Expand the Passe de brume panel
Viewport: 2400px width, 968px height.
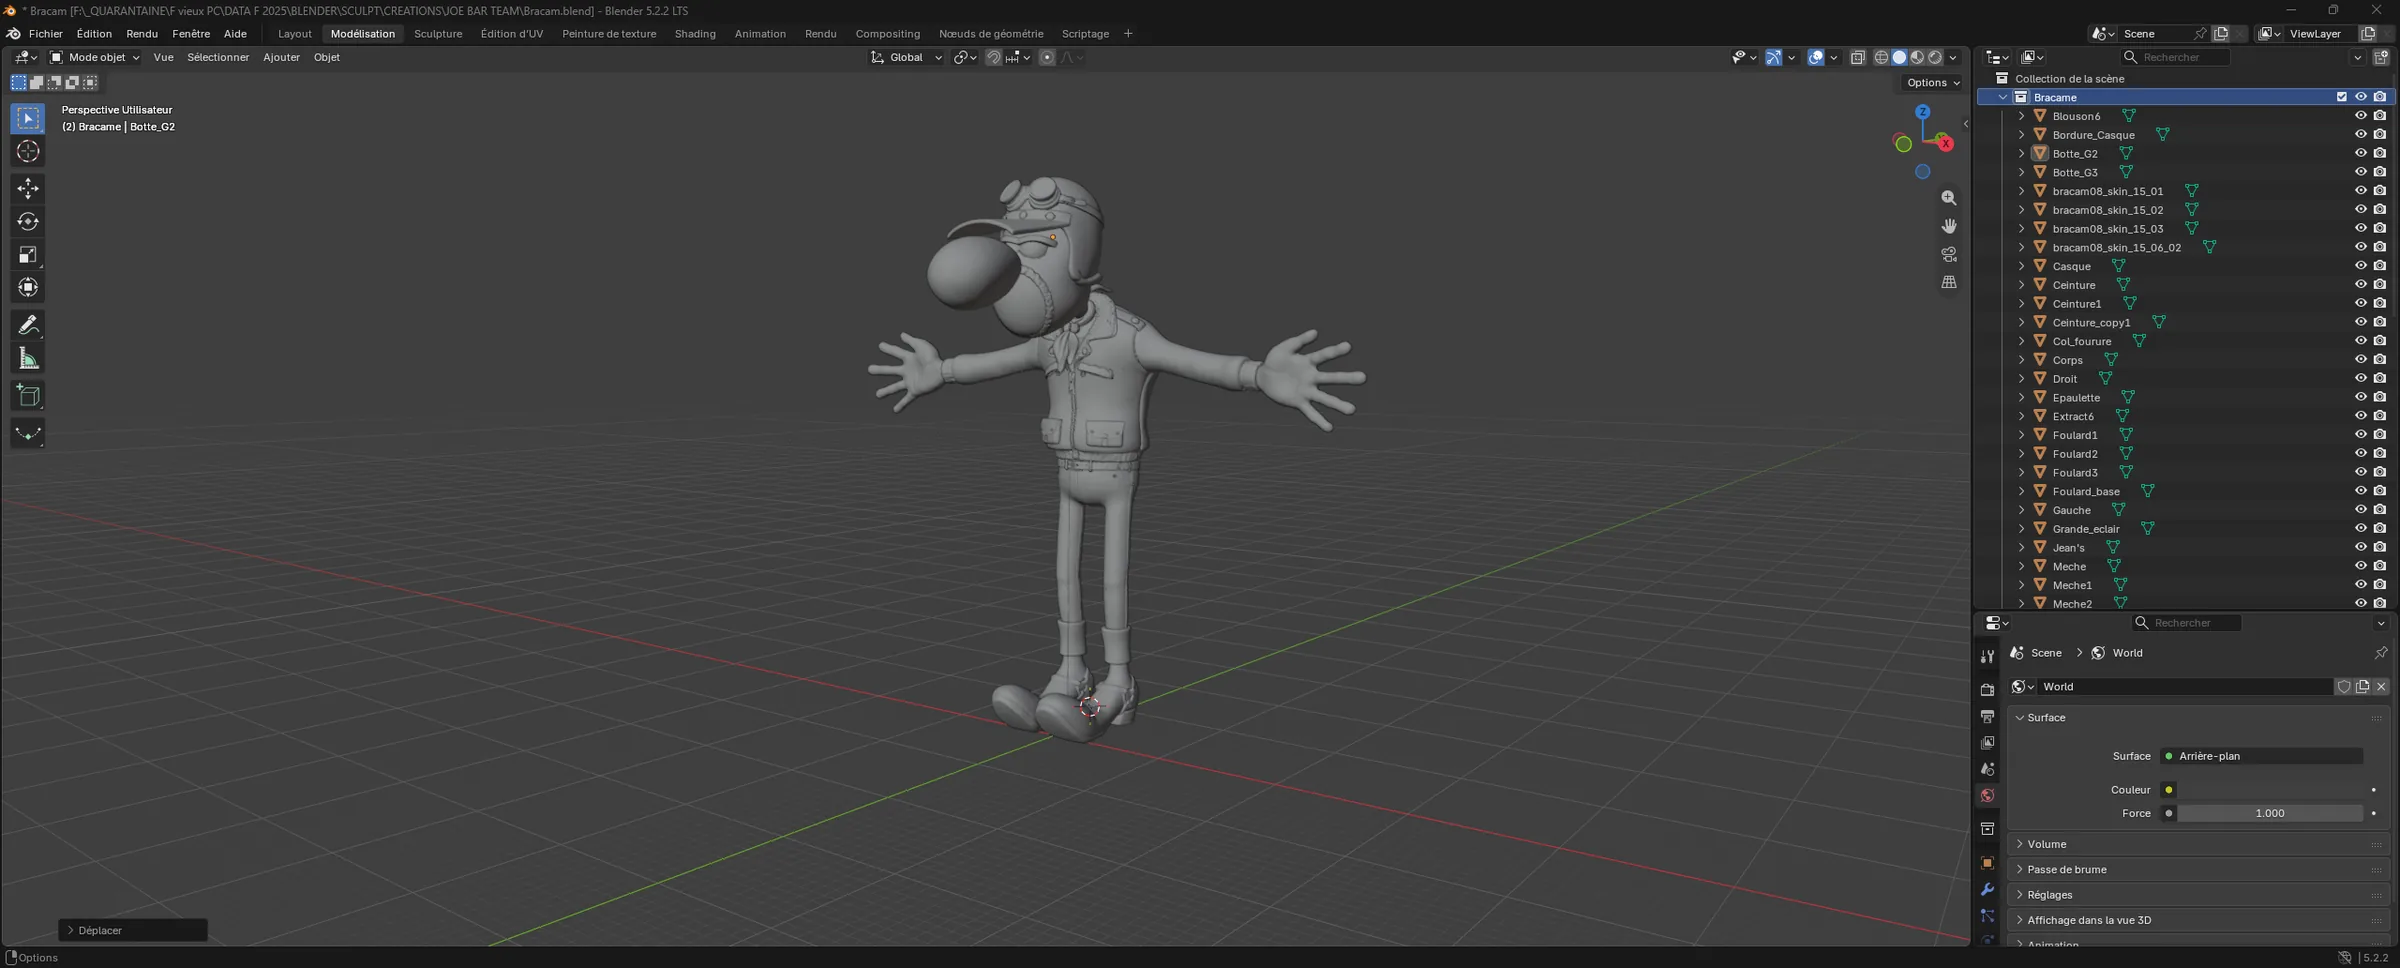(2198, 869)
